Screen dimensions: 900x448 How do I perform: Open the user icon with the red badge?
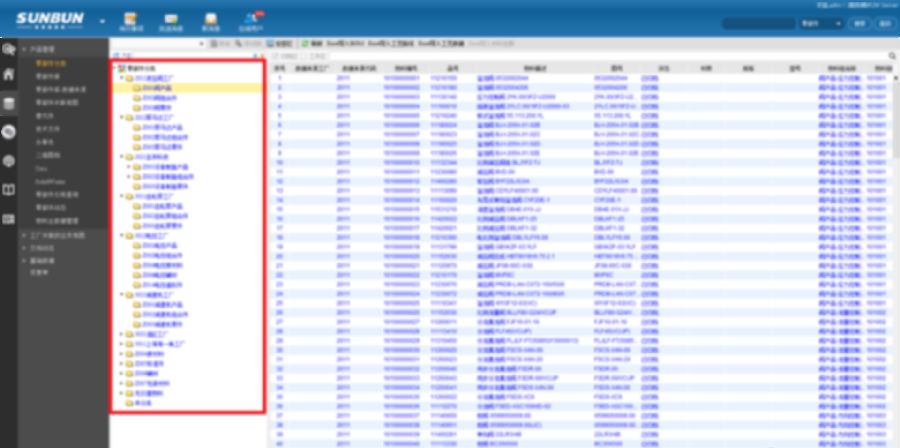point(251,18)
